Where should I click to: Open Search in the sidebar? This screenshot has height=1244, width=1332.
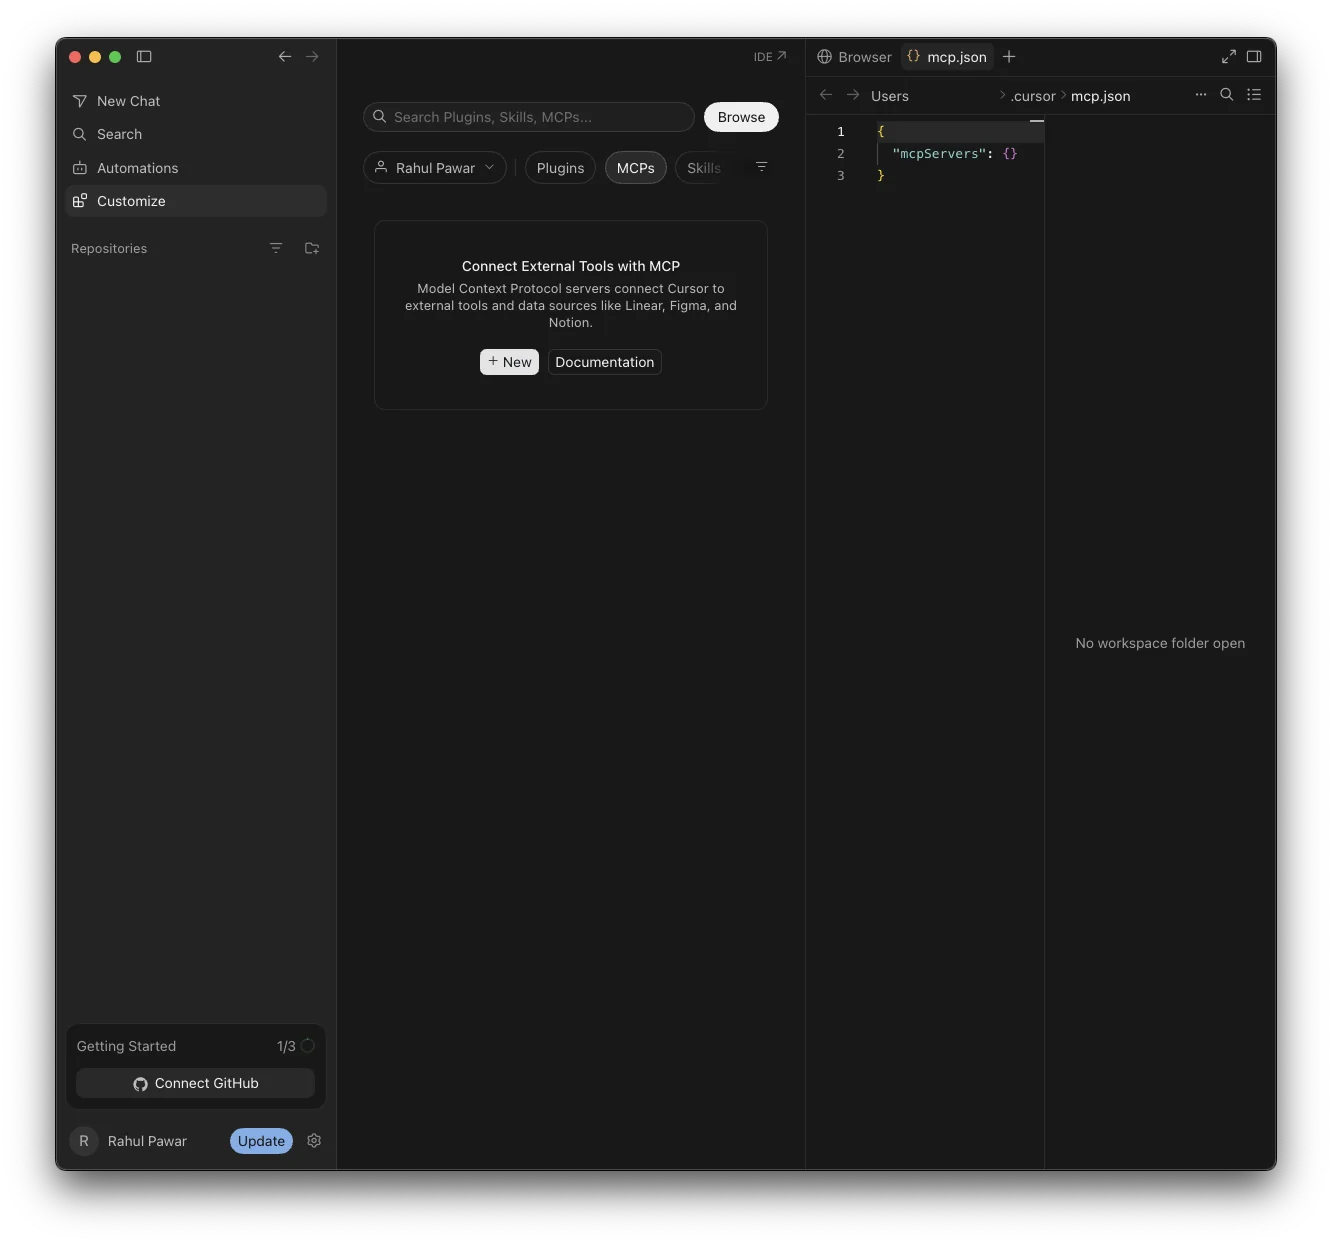196,134
